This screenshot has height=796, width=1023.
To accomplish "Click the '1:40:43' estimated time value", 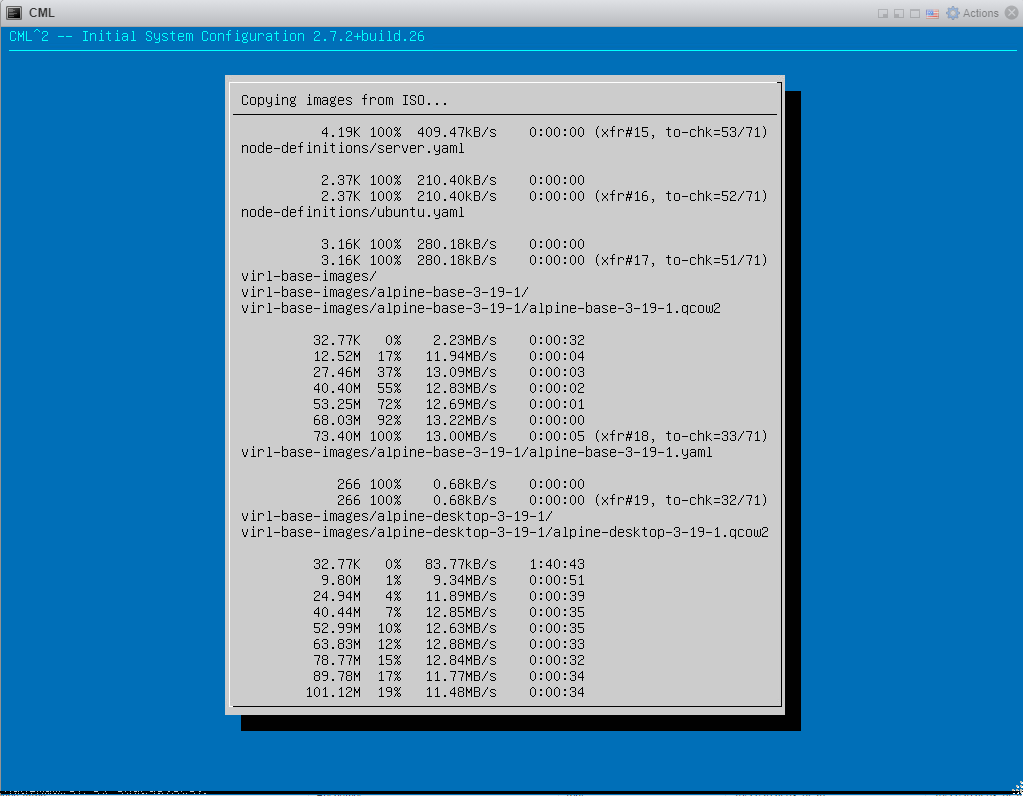I will pos(557,564).
